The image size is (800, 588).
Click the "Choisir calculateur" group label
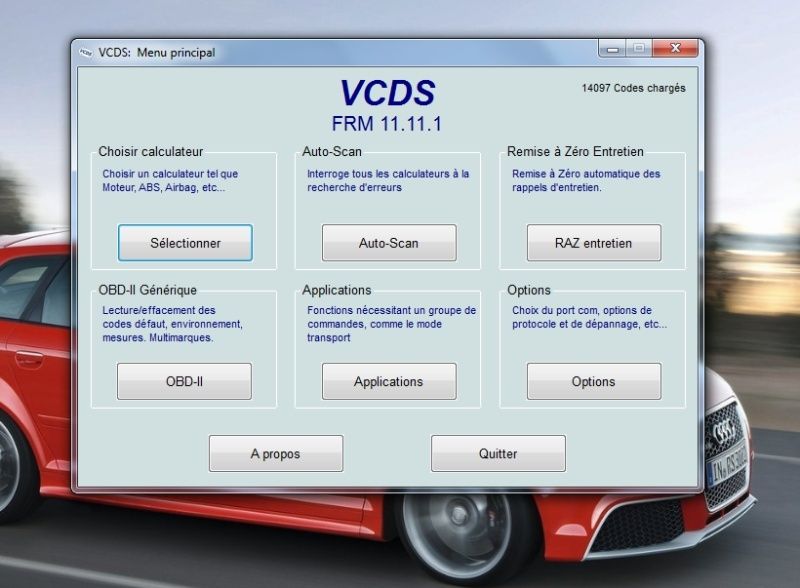coord(151,152)
